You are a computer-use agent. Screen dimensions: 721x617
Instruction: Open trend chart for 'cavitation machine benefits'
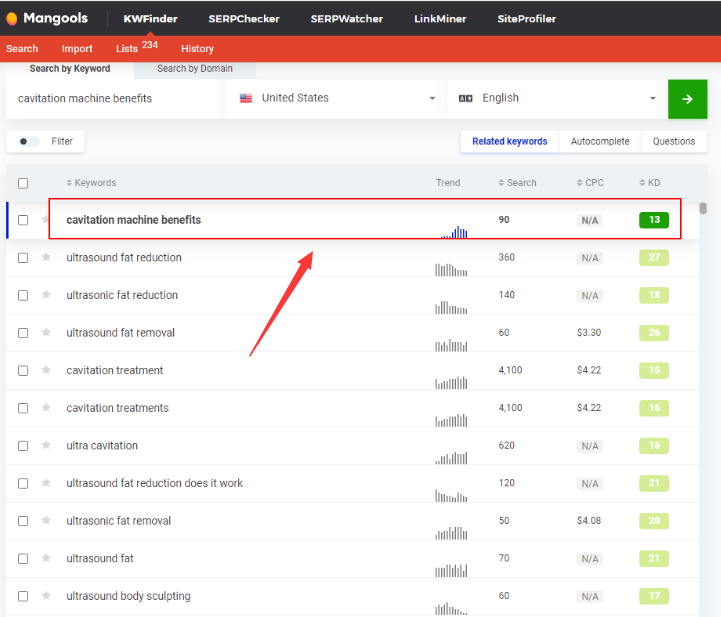[x=454, y=232]
